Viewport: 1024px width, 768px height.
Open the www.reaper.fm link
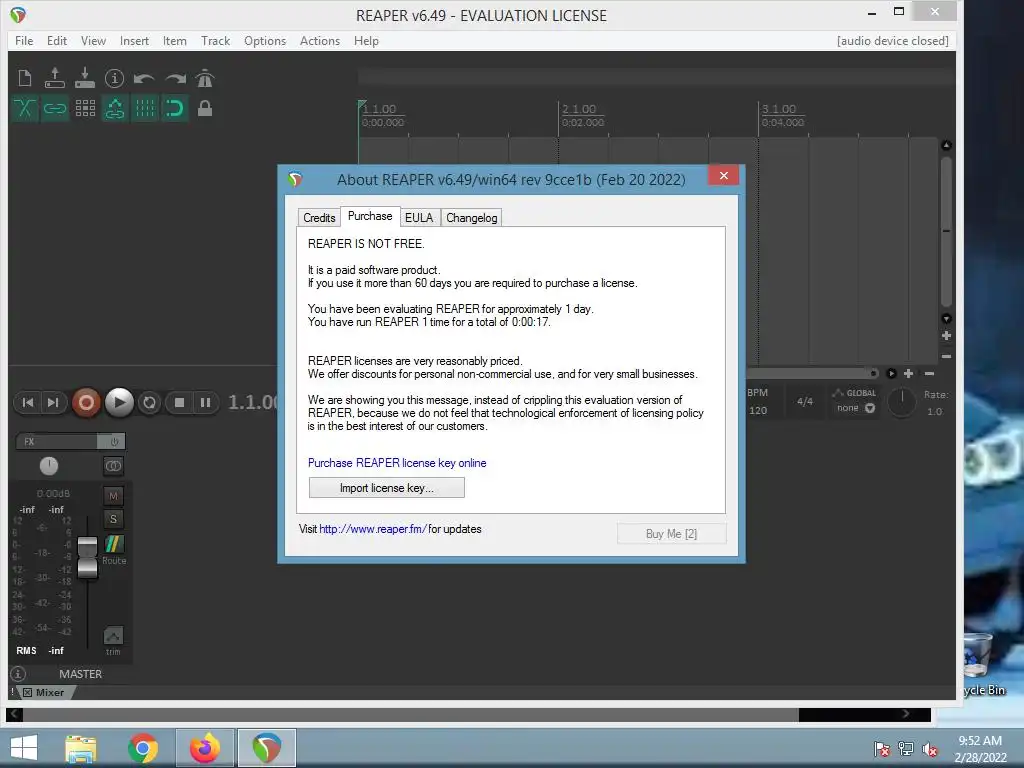[373, 529]
